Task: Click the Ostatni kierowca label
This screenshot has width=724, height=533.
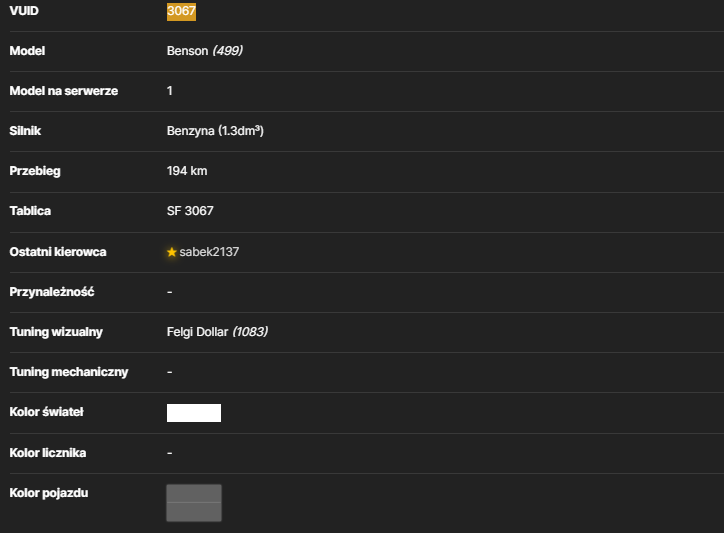Action: tap(58, 252)
